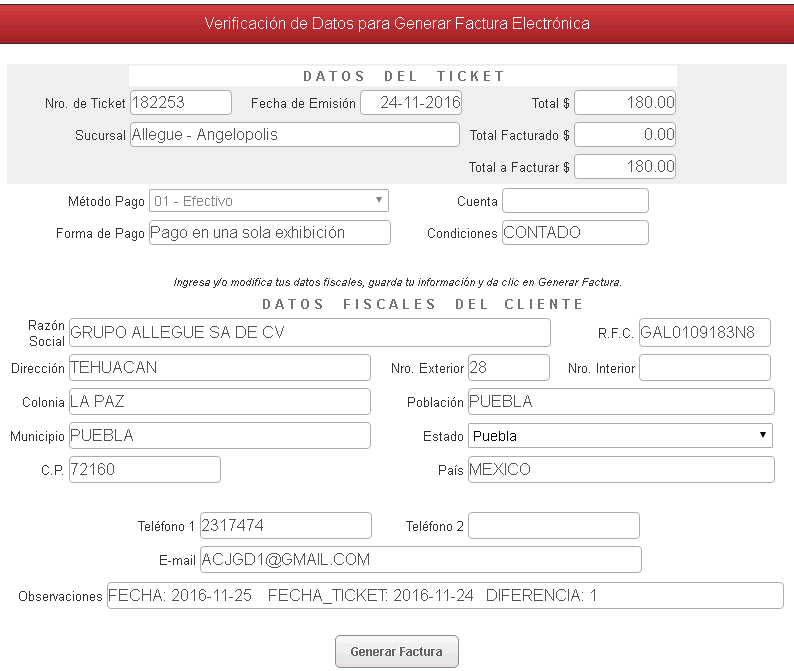Click the C.P. postal code field
This screenshot has height=671, width=794.
pos(144,470)
